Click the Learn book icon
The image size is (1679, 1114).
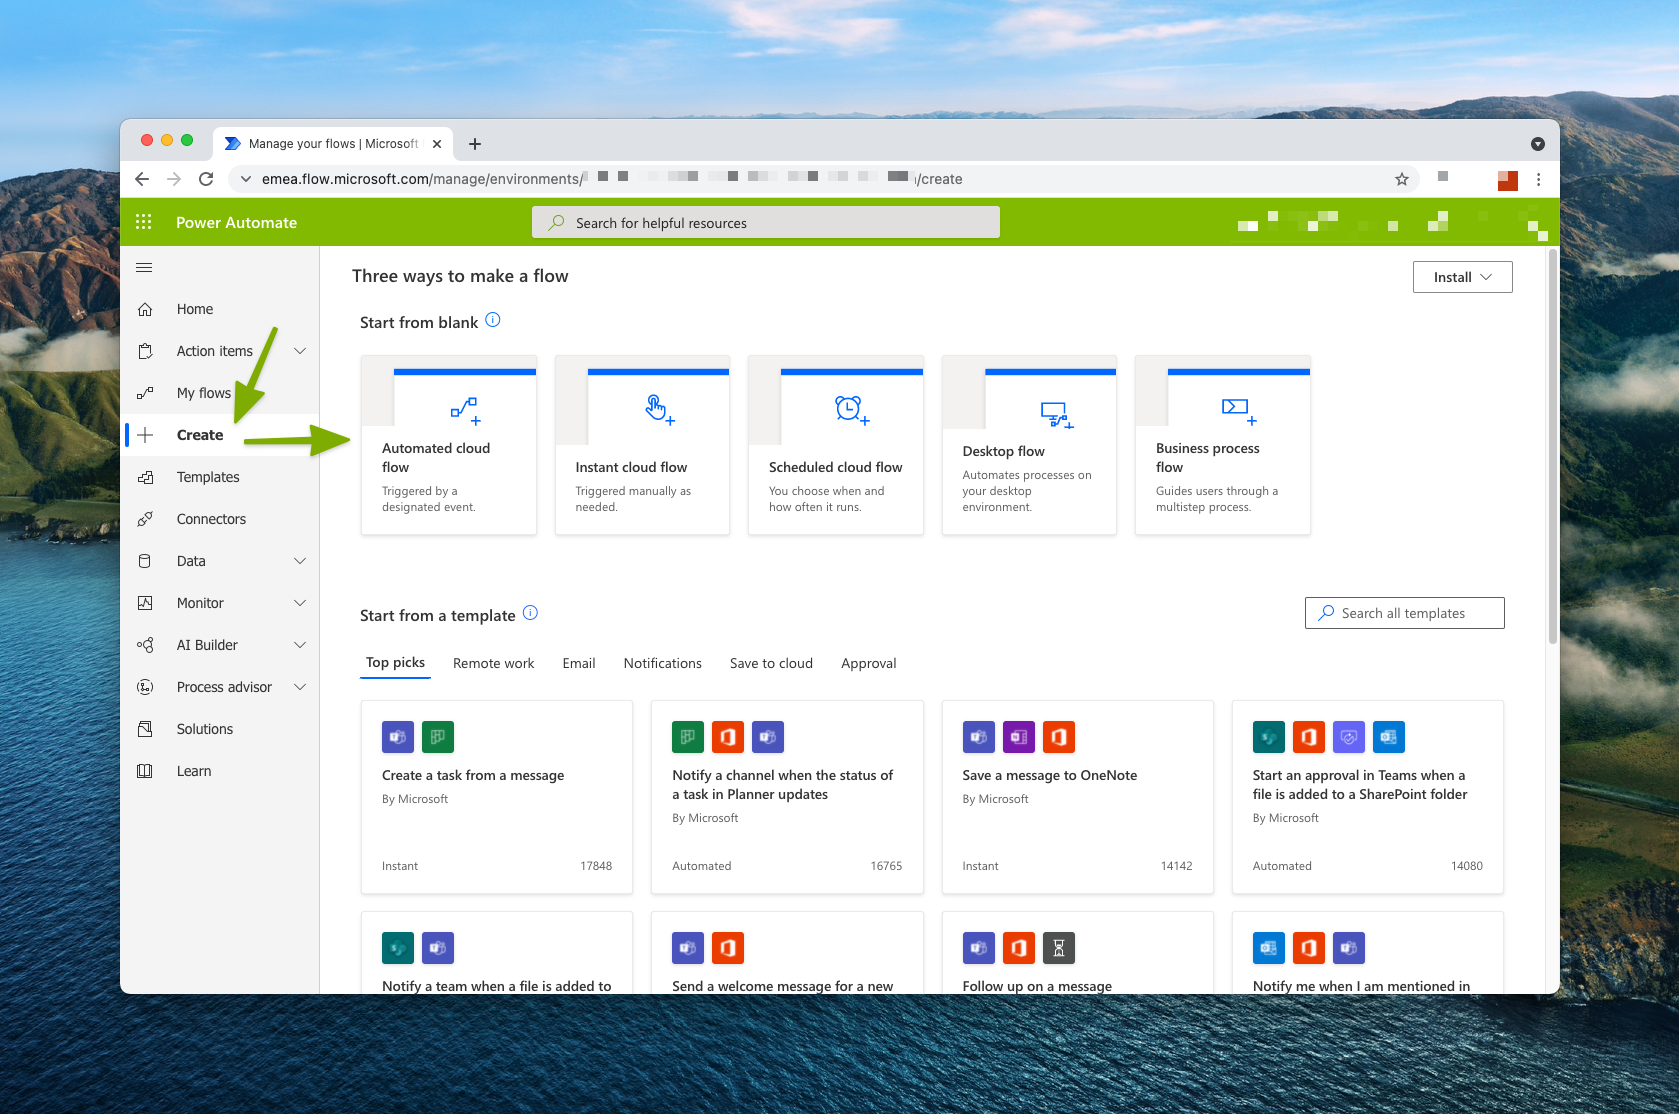click(x=145, y=771)
